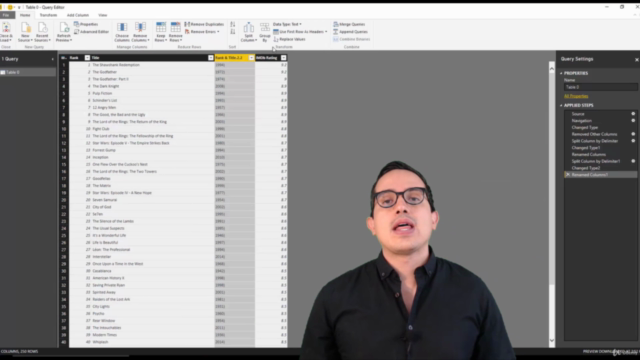The width and height of the screenshot is (640, 360).
Task: Switch to the View ribbon tab
Action: 102,15
